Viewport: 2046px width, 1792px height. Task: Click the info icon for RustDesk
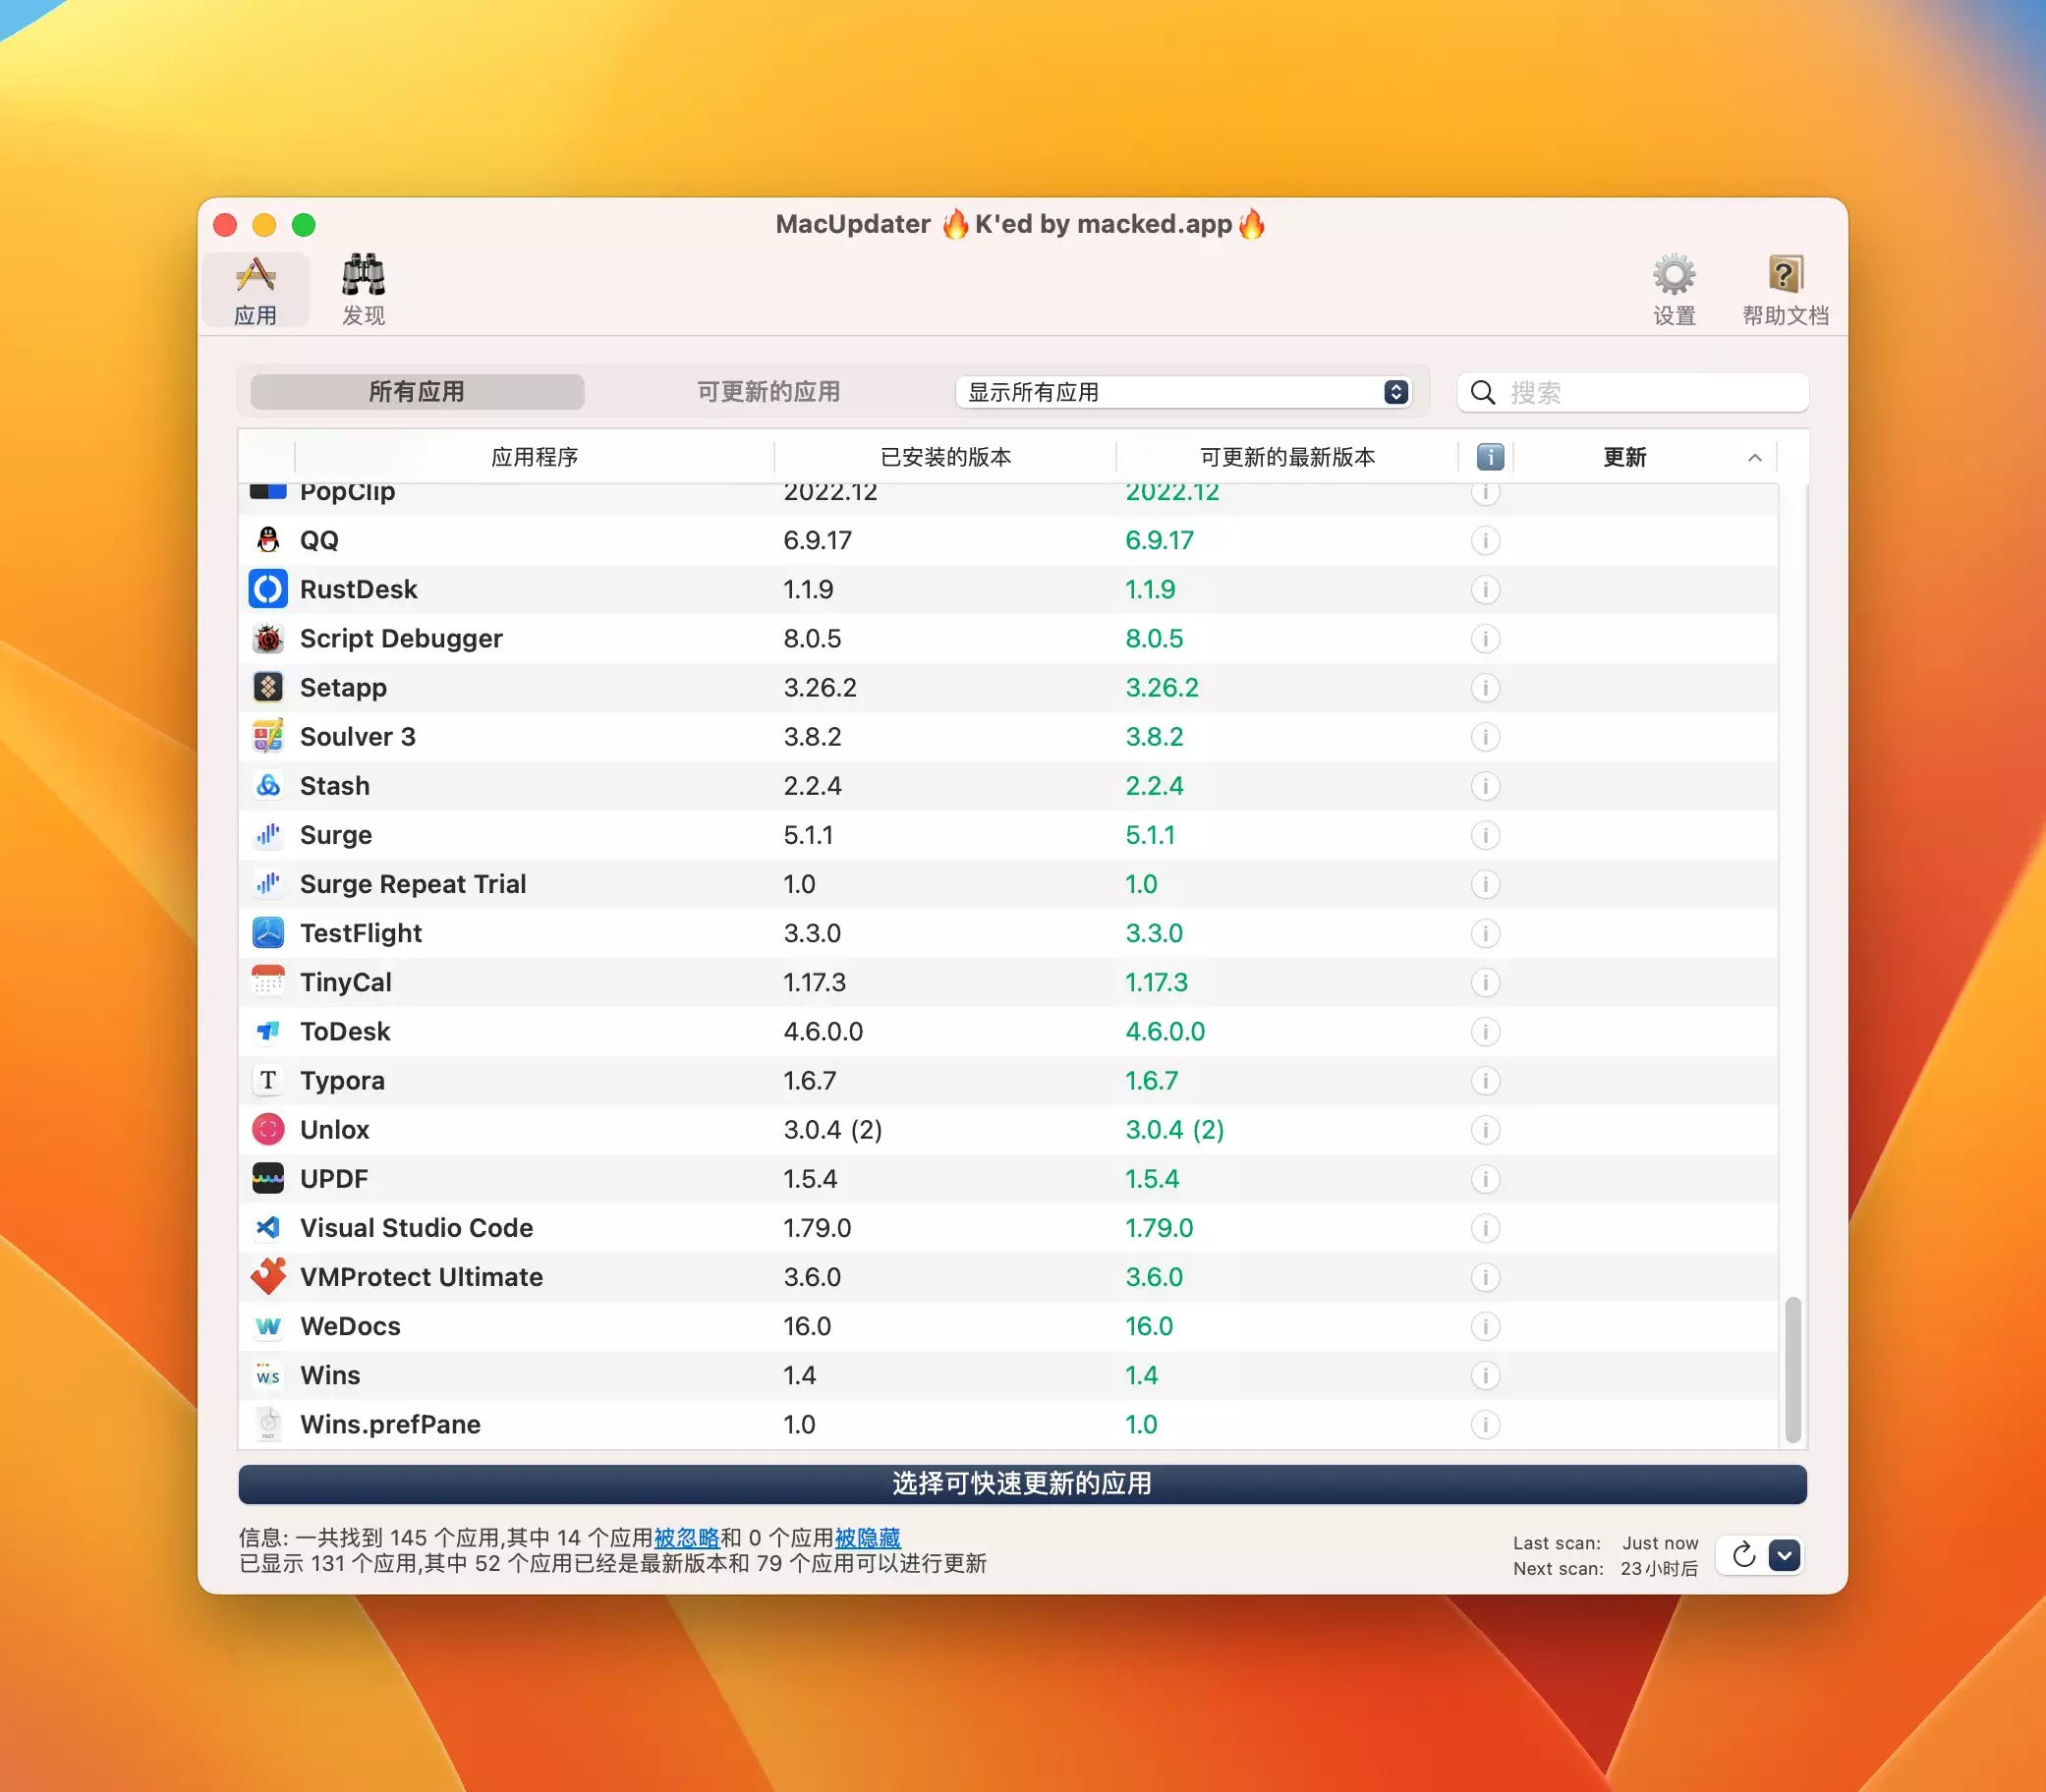[1485, 590]
